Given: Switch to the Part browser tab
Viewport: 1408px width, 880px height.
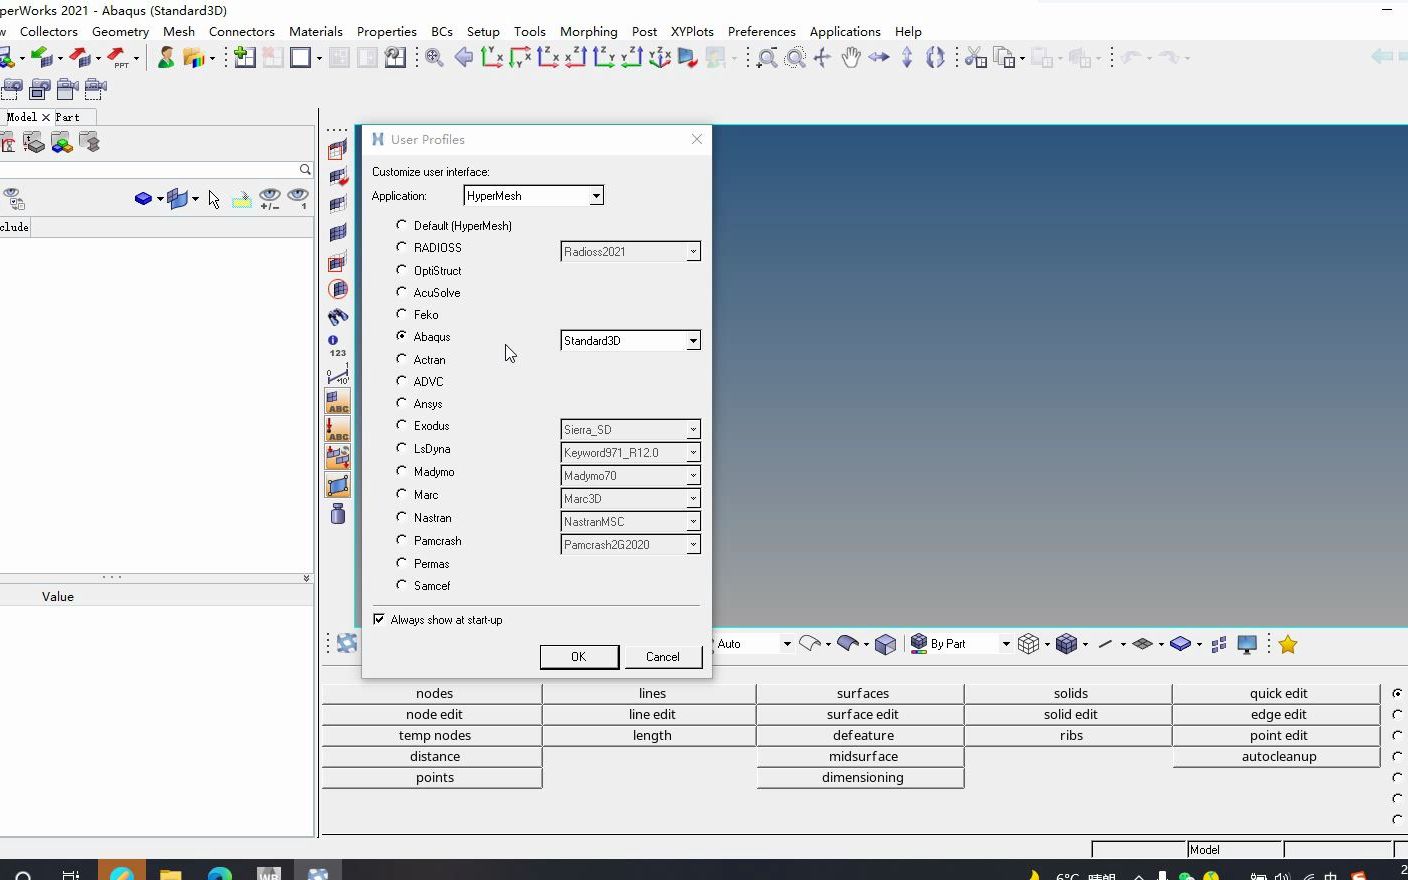Looking at the screenshot, I should click(67, 117).
